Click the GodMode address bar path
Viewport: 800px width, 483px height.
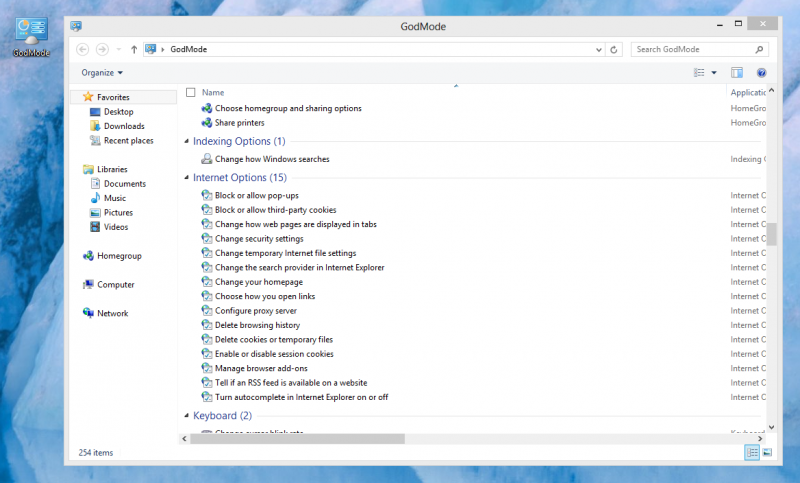pyautogui.click(x=189, y=49)
